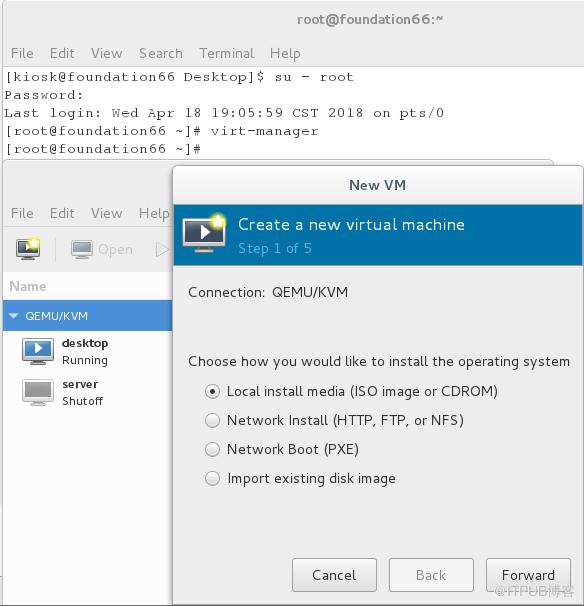Select the server VM shutoff monitor icon
This screenshot has height=606, width=584.
[37, 392]
